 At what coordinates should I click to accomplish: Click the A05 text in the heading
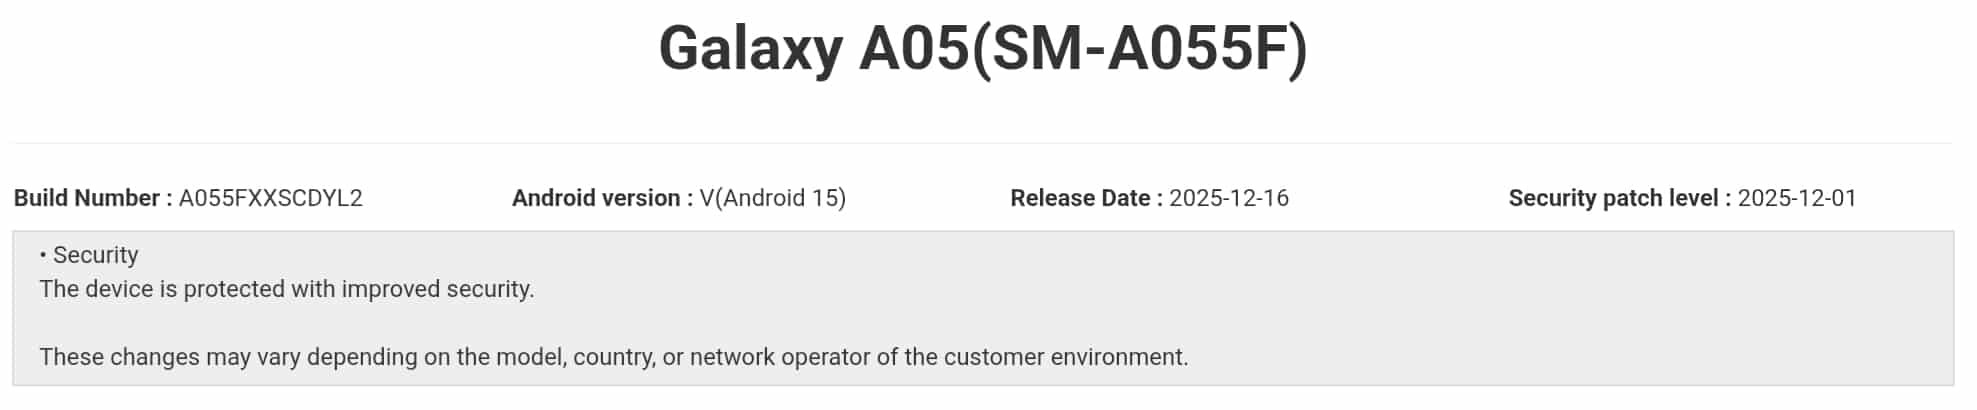[x=913, y=49]
